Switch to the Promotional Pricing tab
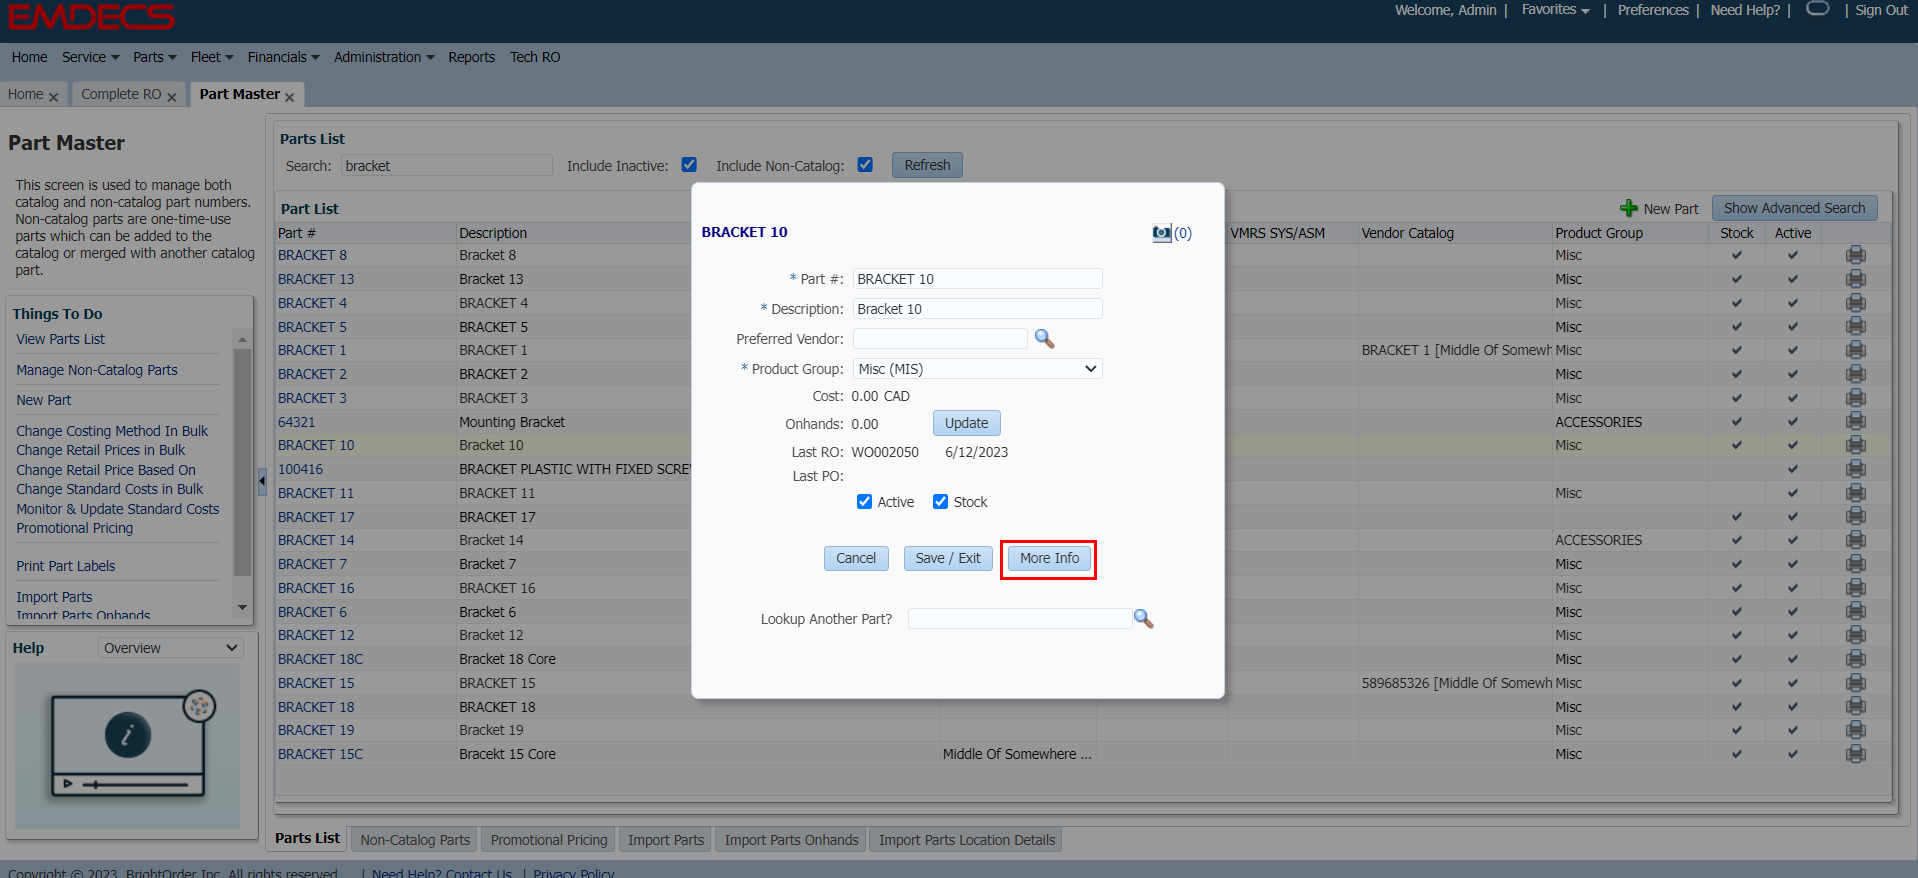Viewport: 1918px width, 878px height. pos(549,840)
